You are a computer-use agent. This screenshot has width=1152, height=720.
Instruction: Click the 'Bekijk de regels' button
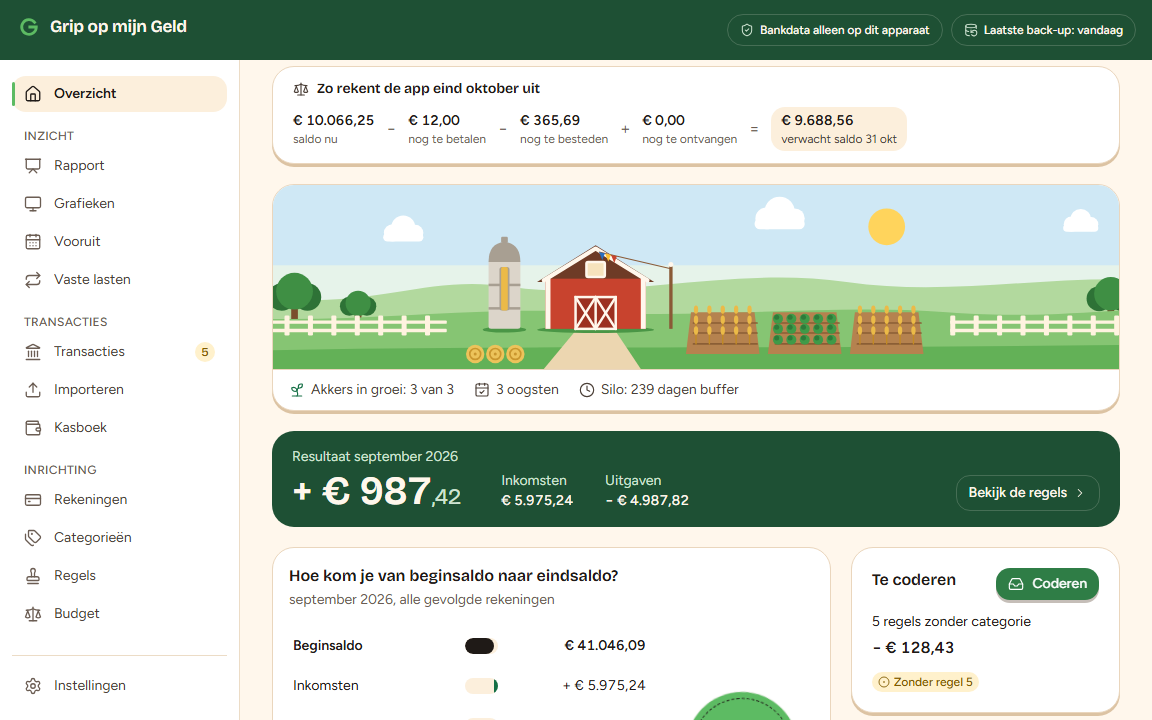(1027, 493)
